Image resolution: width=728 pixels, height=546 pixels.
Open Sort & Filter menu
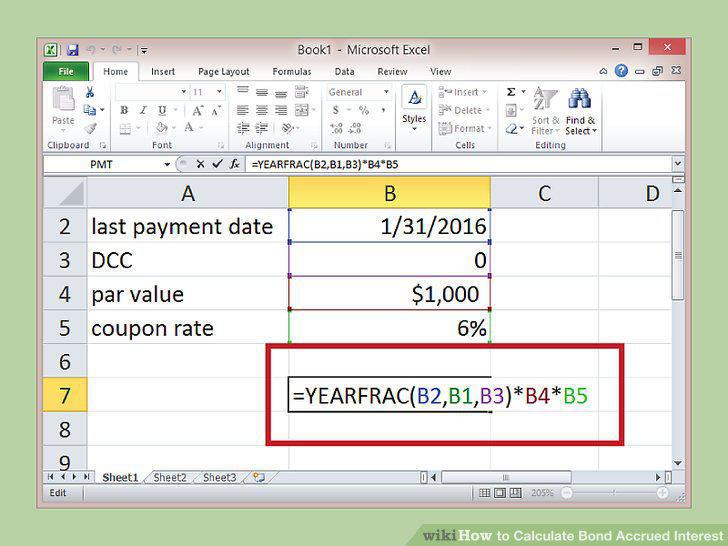click(545, 111)
